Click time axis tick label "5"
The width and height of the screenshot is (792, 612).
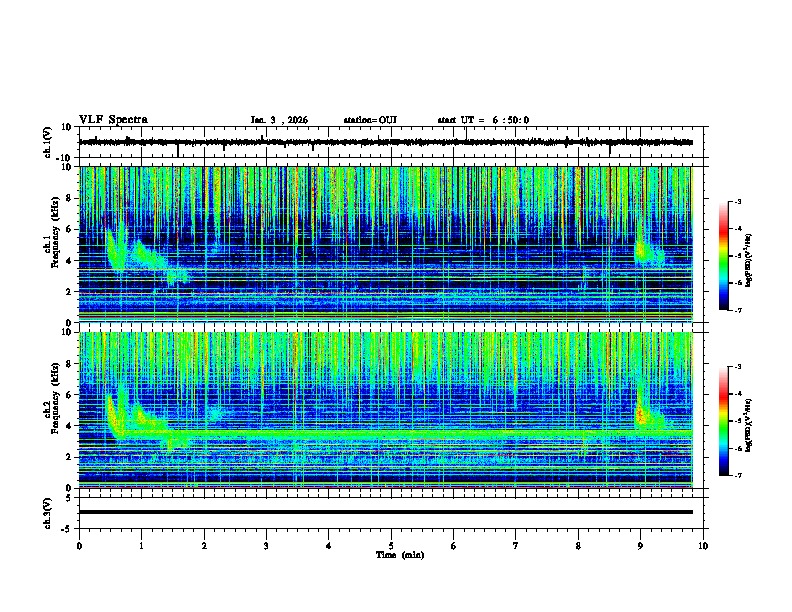tap(391, 545)
